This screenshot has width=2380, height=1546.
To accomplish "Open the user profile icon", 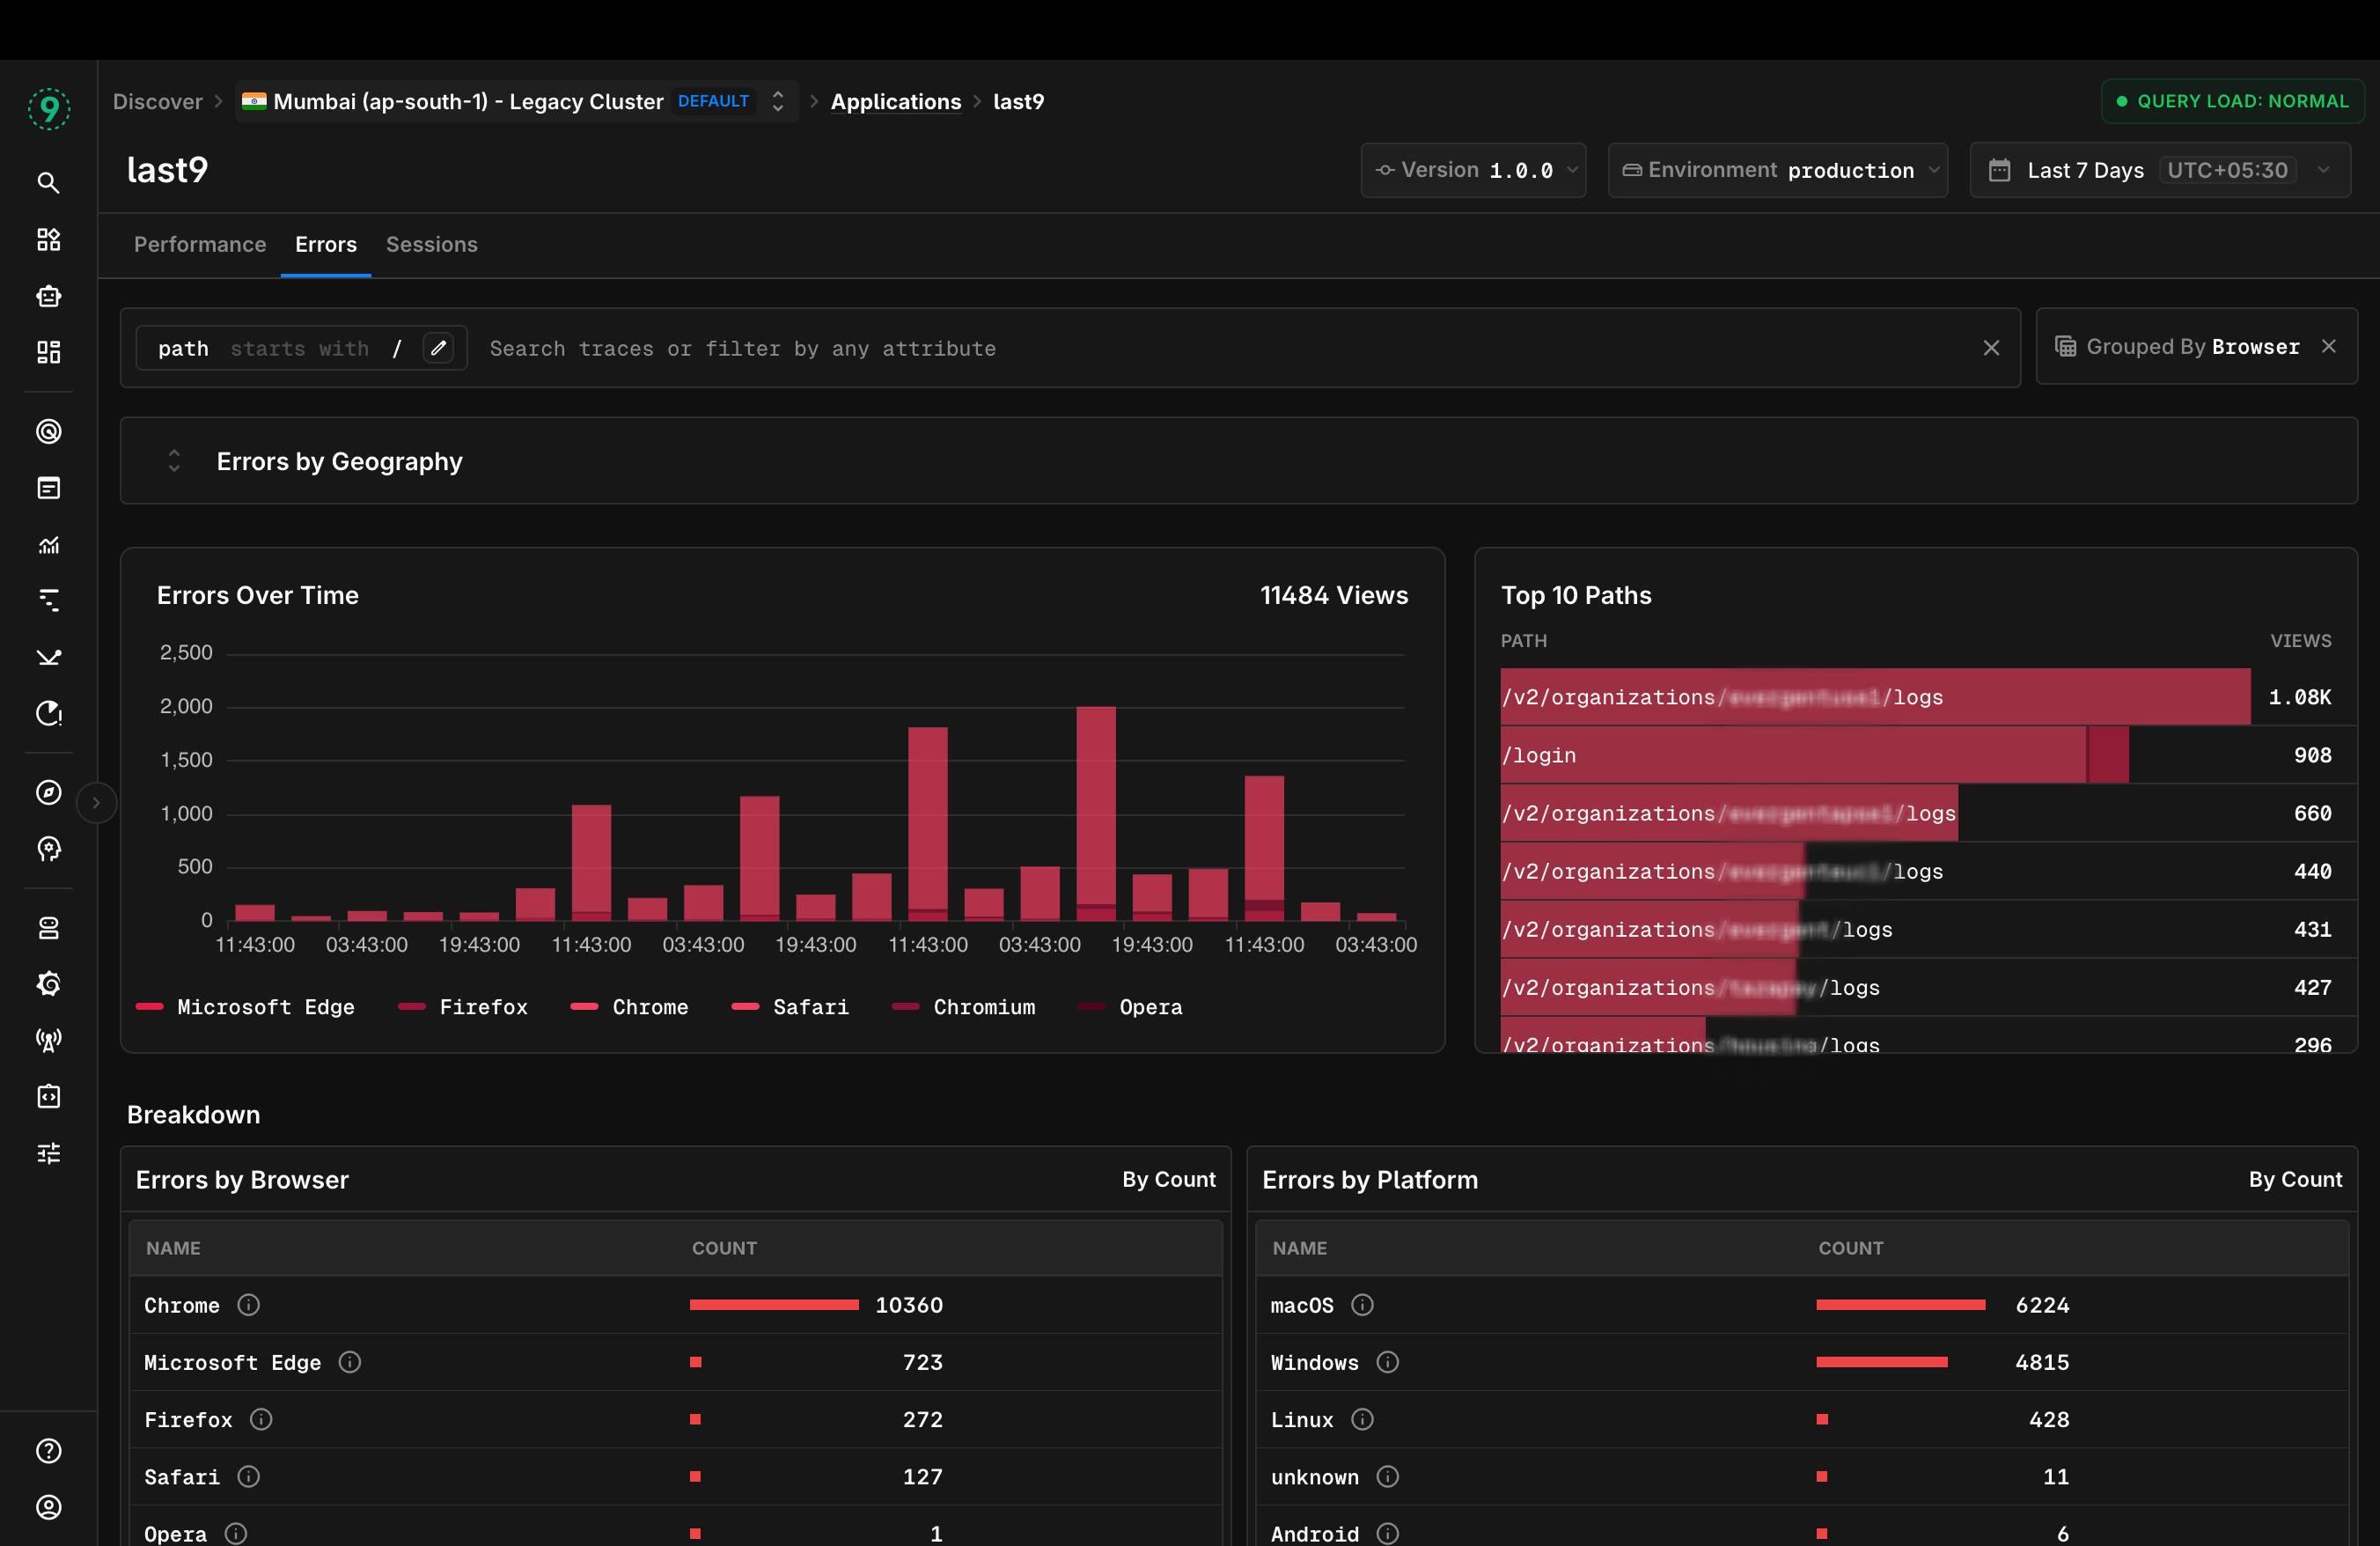I will tap(48, 1507).
